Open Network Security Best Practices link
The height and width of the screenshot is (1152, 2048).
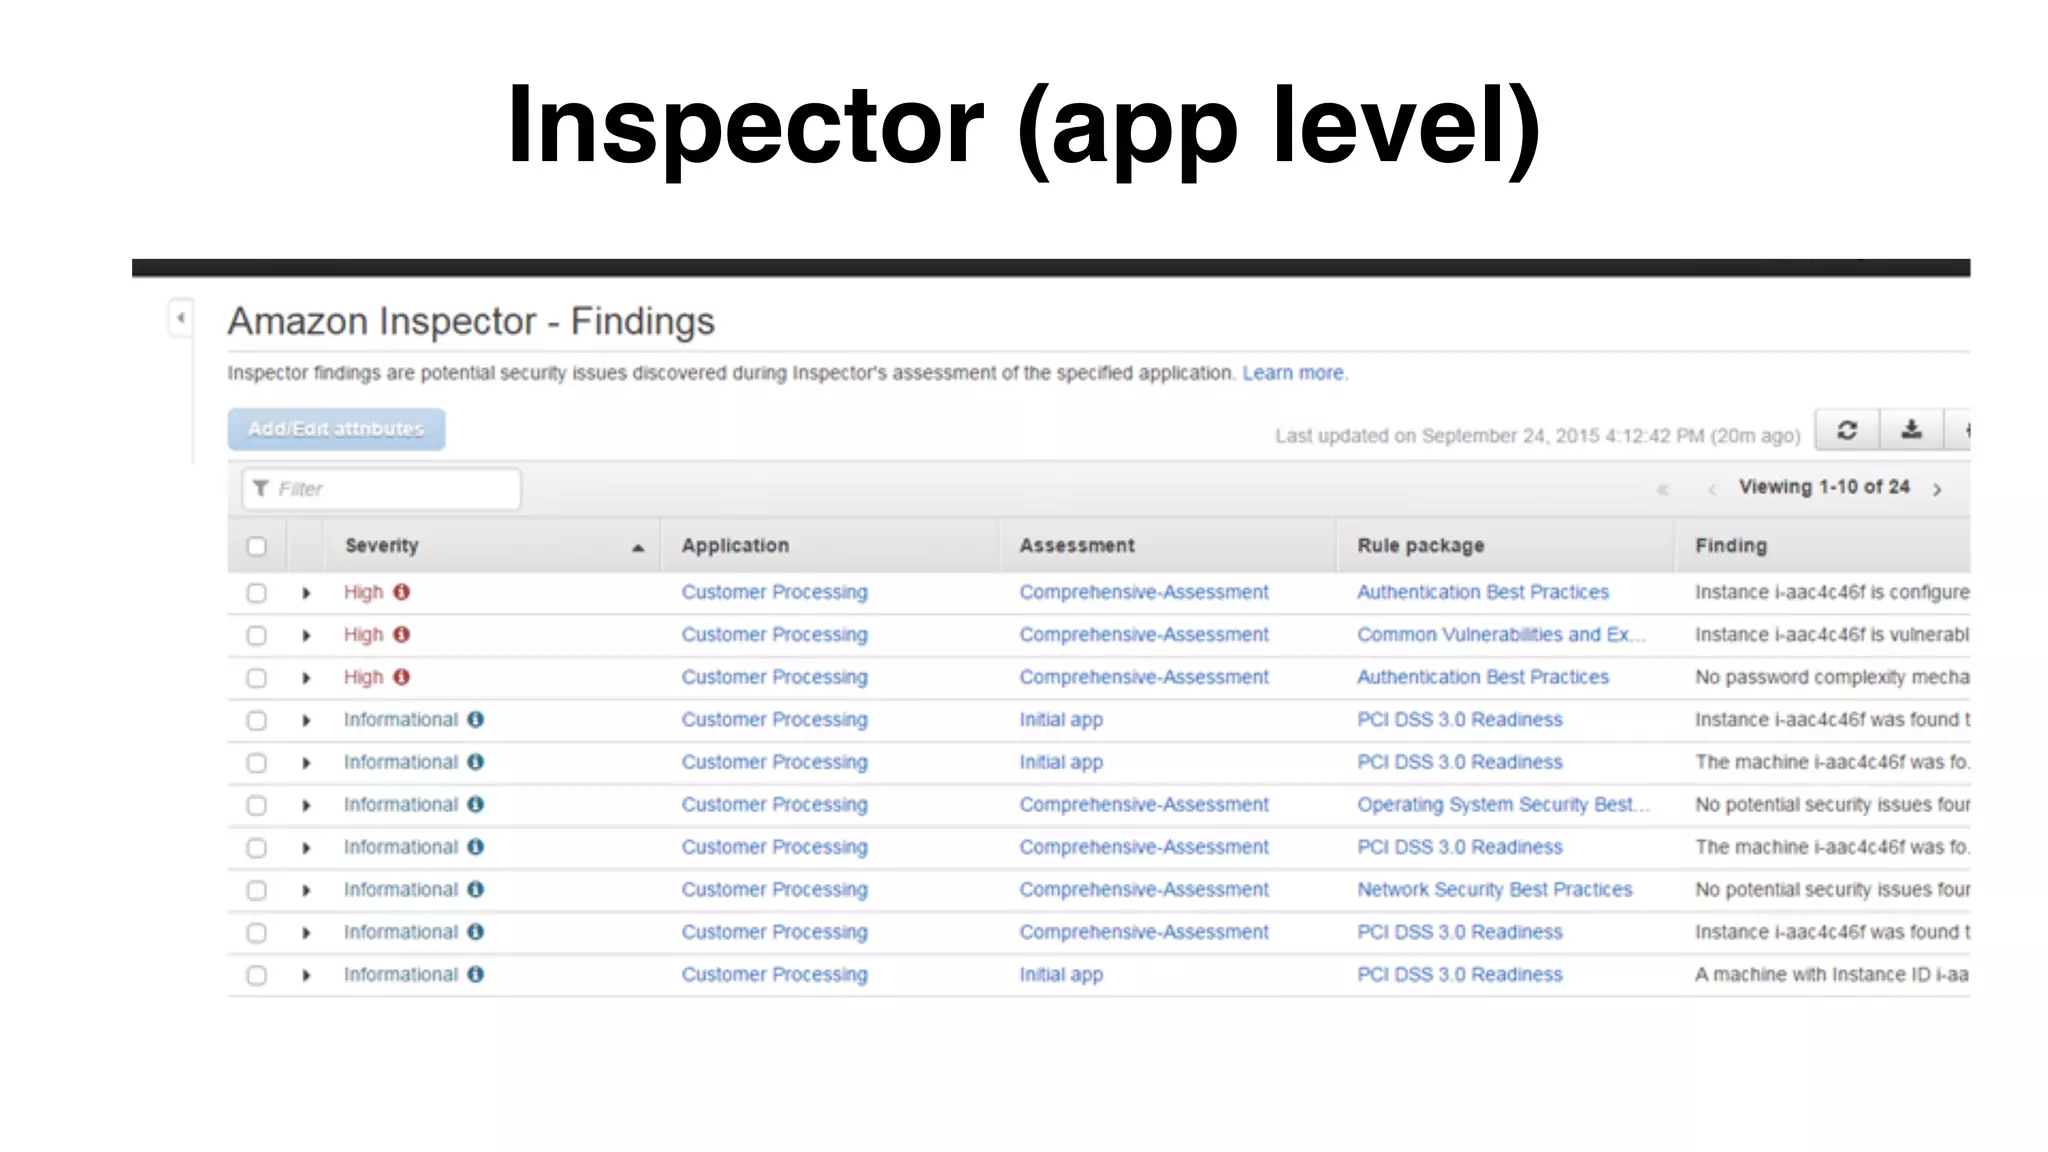1494,889
